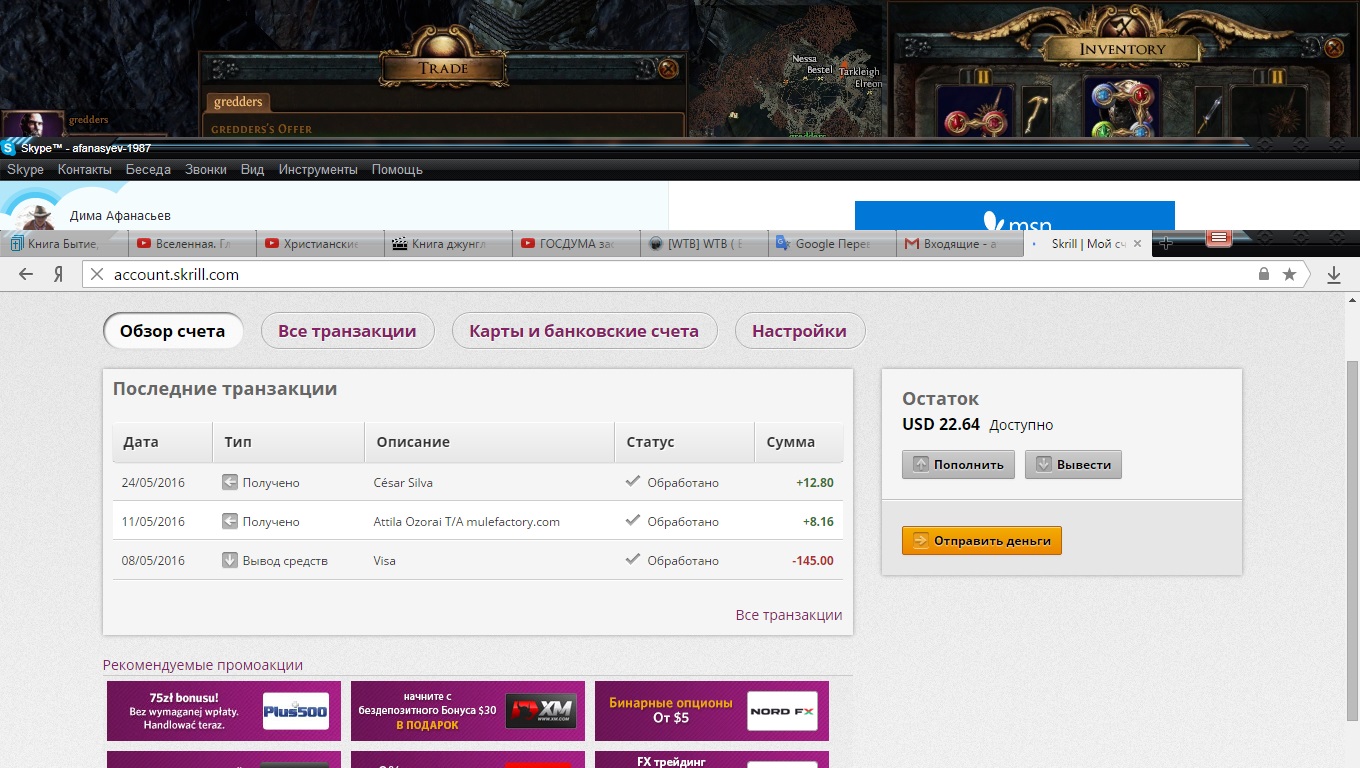This screenshot has height=768, width=1360.
Task: Click received-arrow icon for César Silva row
Action: pos(229,482)
